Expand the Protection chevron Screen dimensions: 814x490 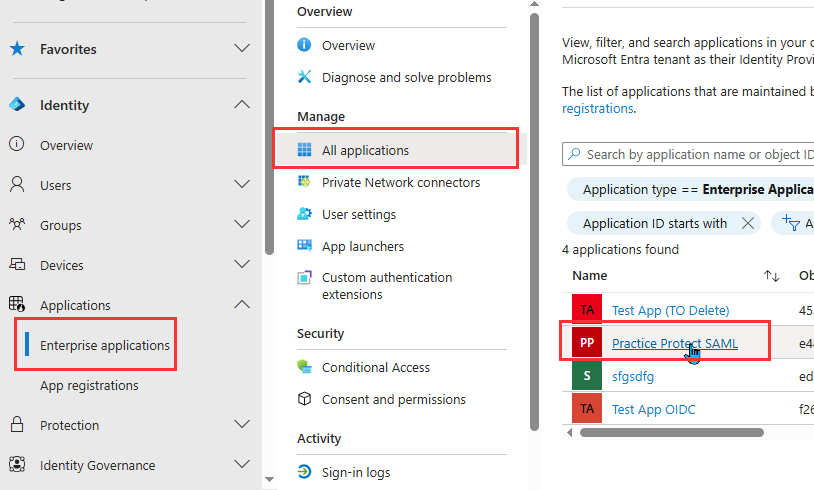pos(242,424)
